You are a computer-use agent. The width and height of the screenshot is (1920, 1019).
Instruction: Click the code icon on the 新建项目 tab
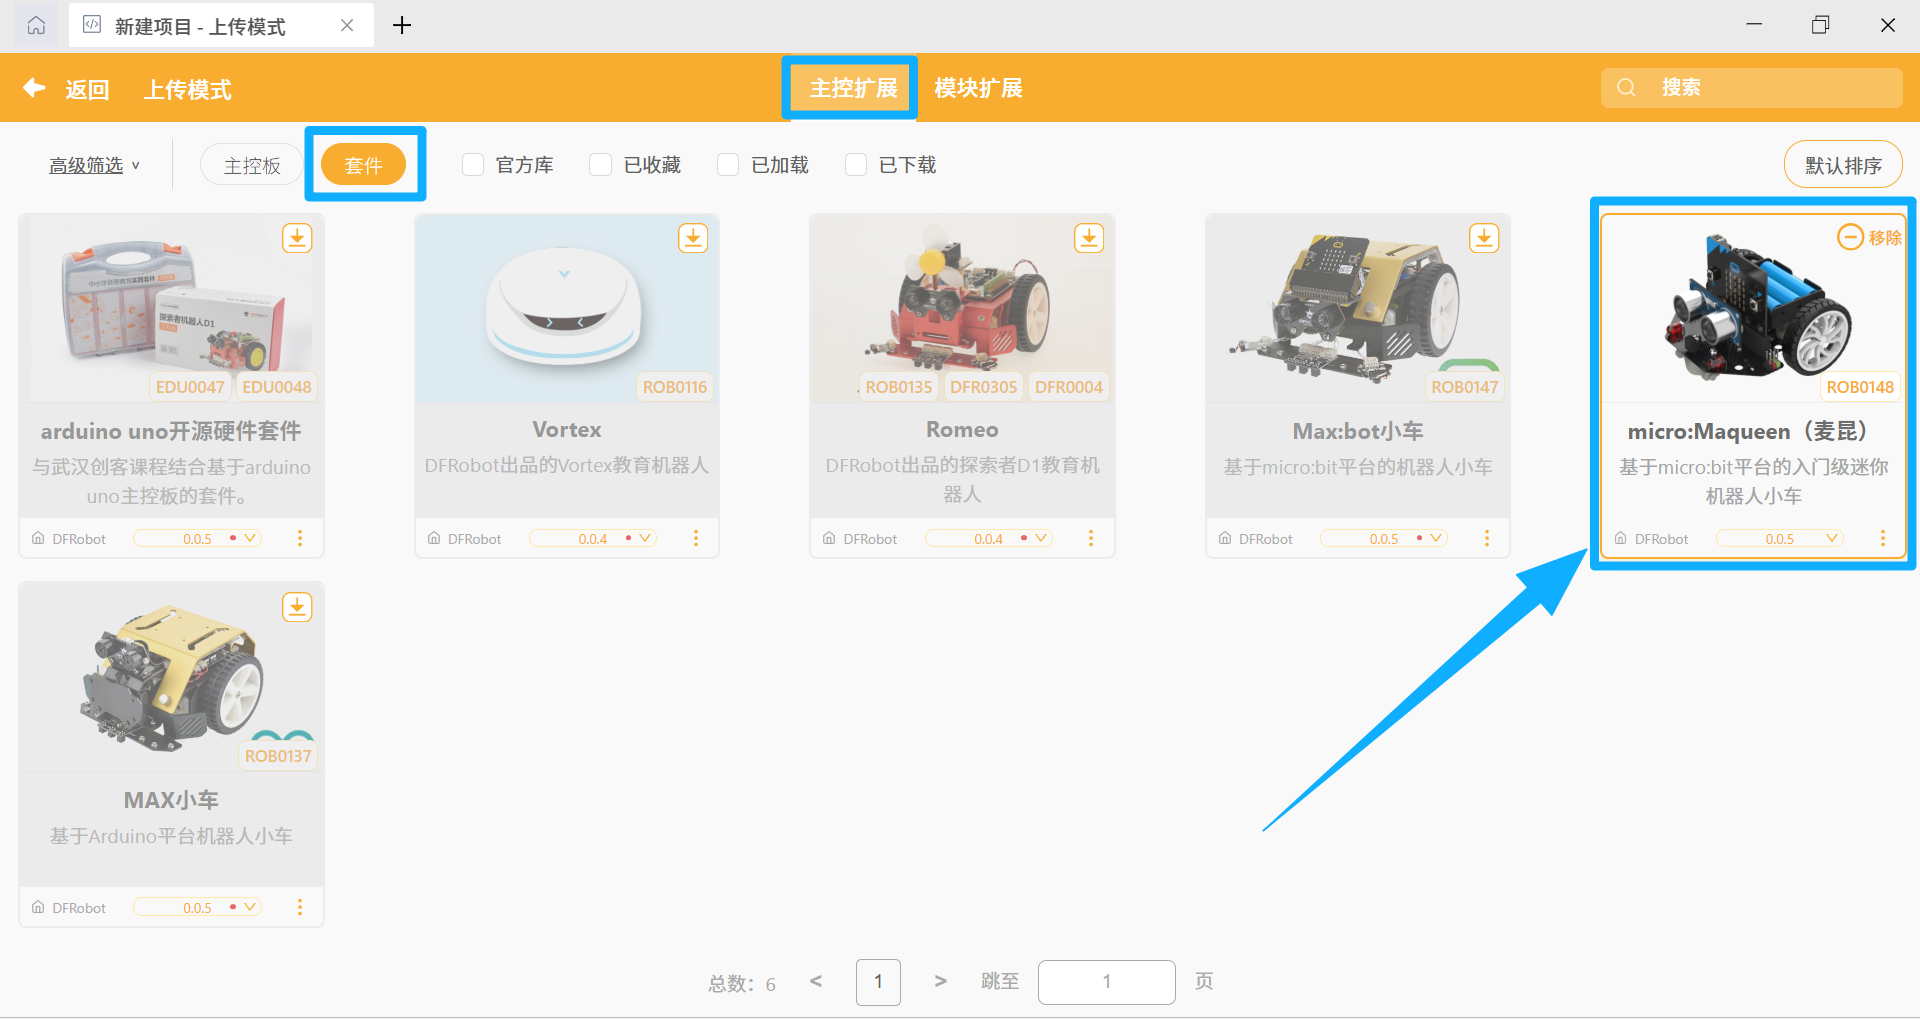click(92, 25)
